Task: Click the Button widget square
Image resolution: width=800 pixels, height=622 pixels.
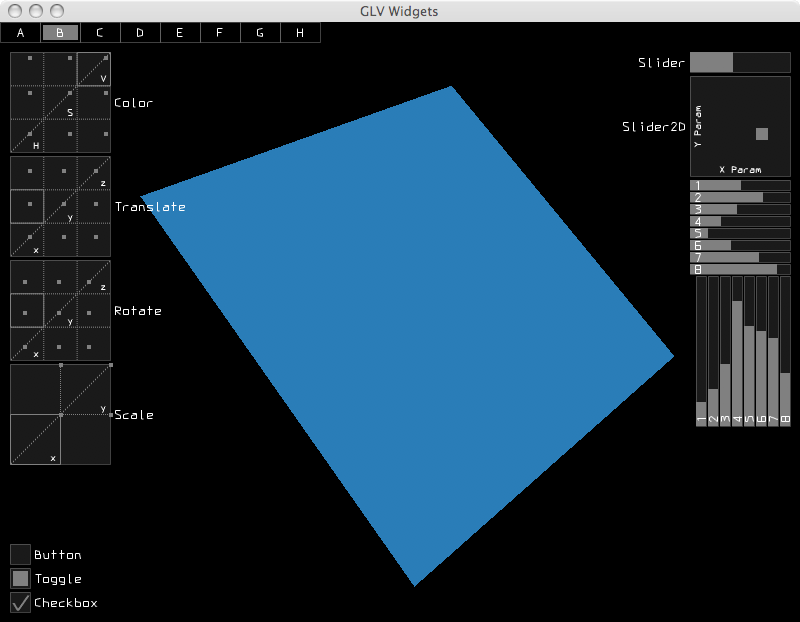Action: (x=20, y=554)
